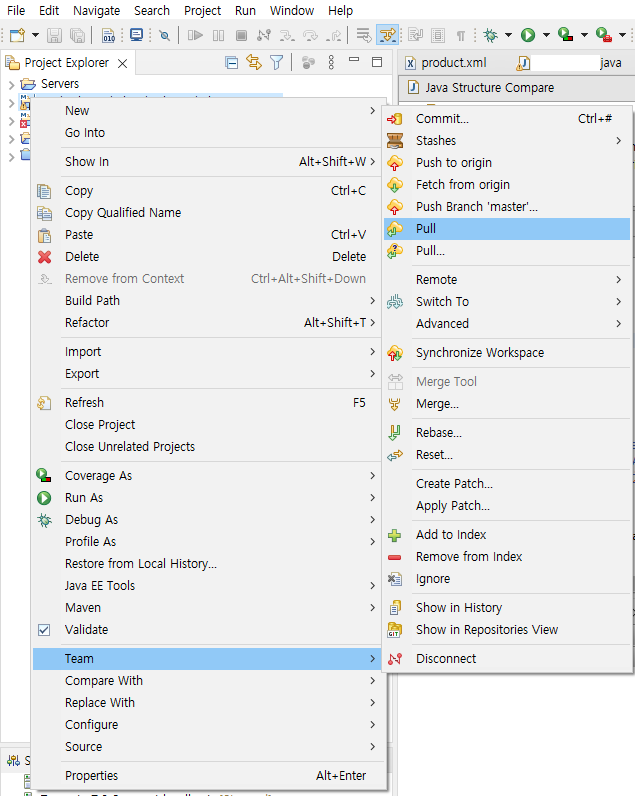Click the Debug bug icon in toolbar

pos(490,36)
